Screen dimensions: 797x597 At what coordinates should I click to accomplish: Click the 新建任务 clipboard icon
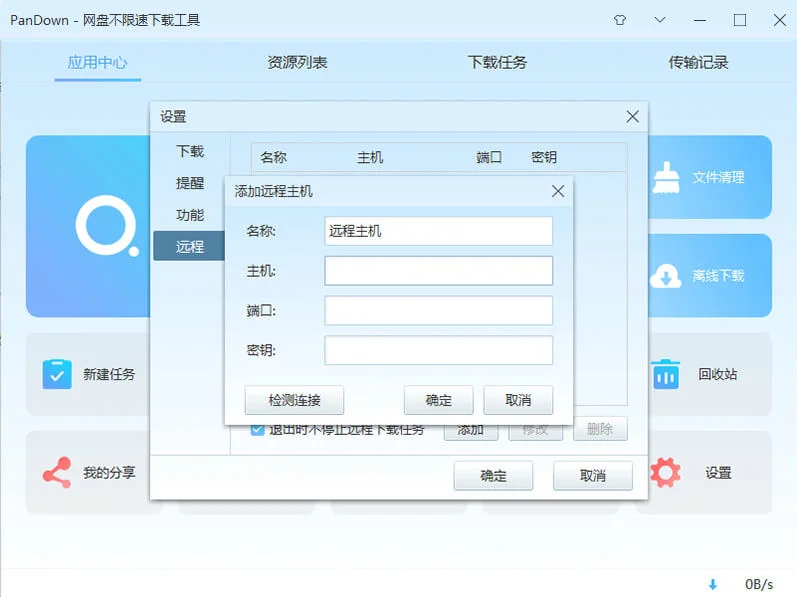pos(57,374)
